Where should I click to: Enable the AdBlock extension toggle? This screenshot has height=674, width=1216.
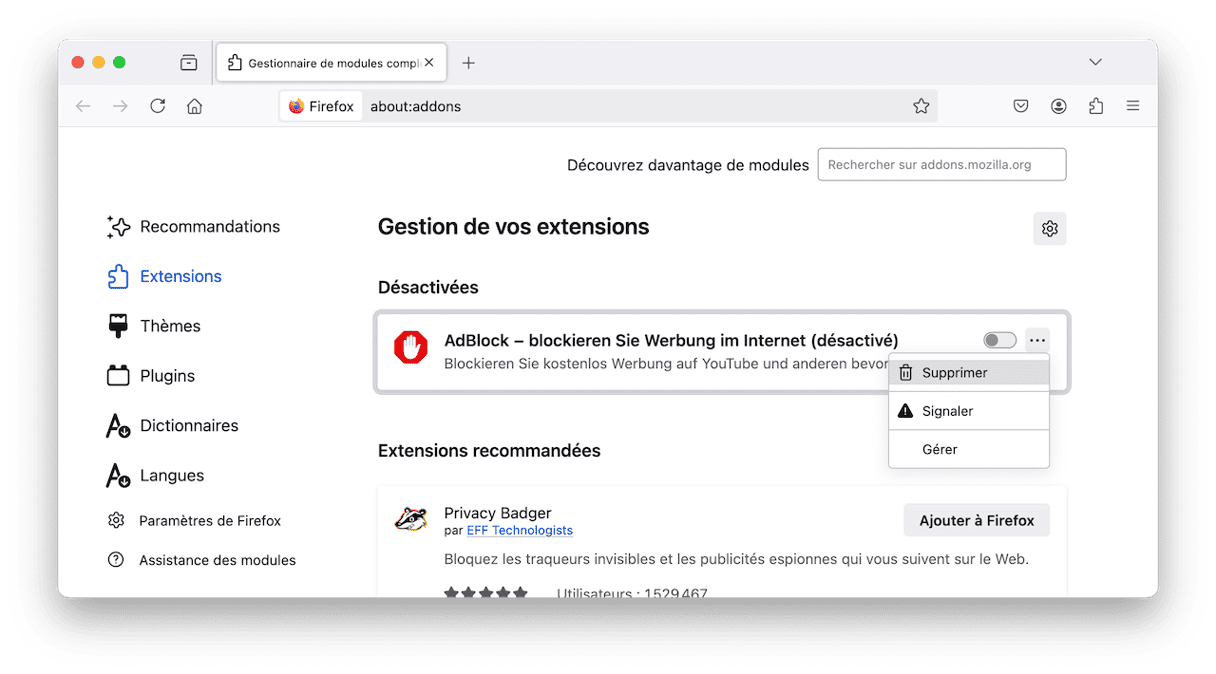point(1000,341)
